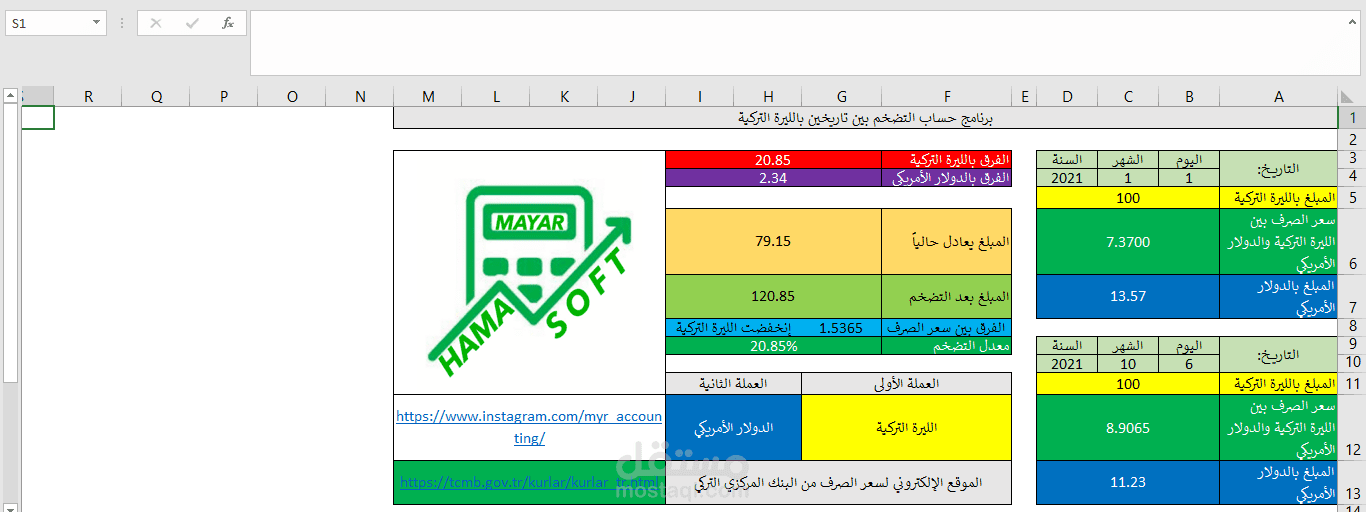This screenshot has width=1366, height=512.
Task: Click exchange rate cell 7.3700
Action: [x=1128, y=241]
